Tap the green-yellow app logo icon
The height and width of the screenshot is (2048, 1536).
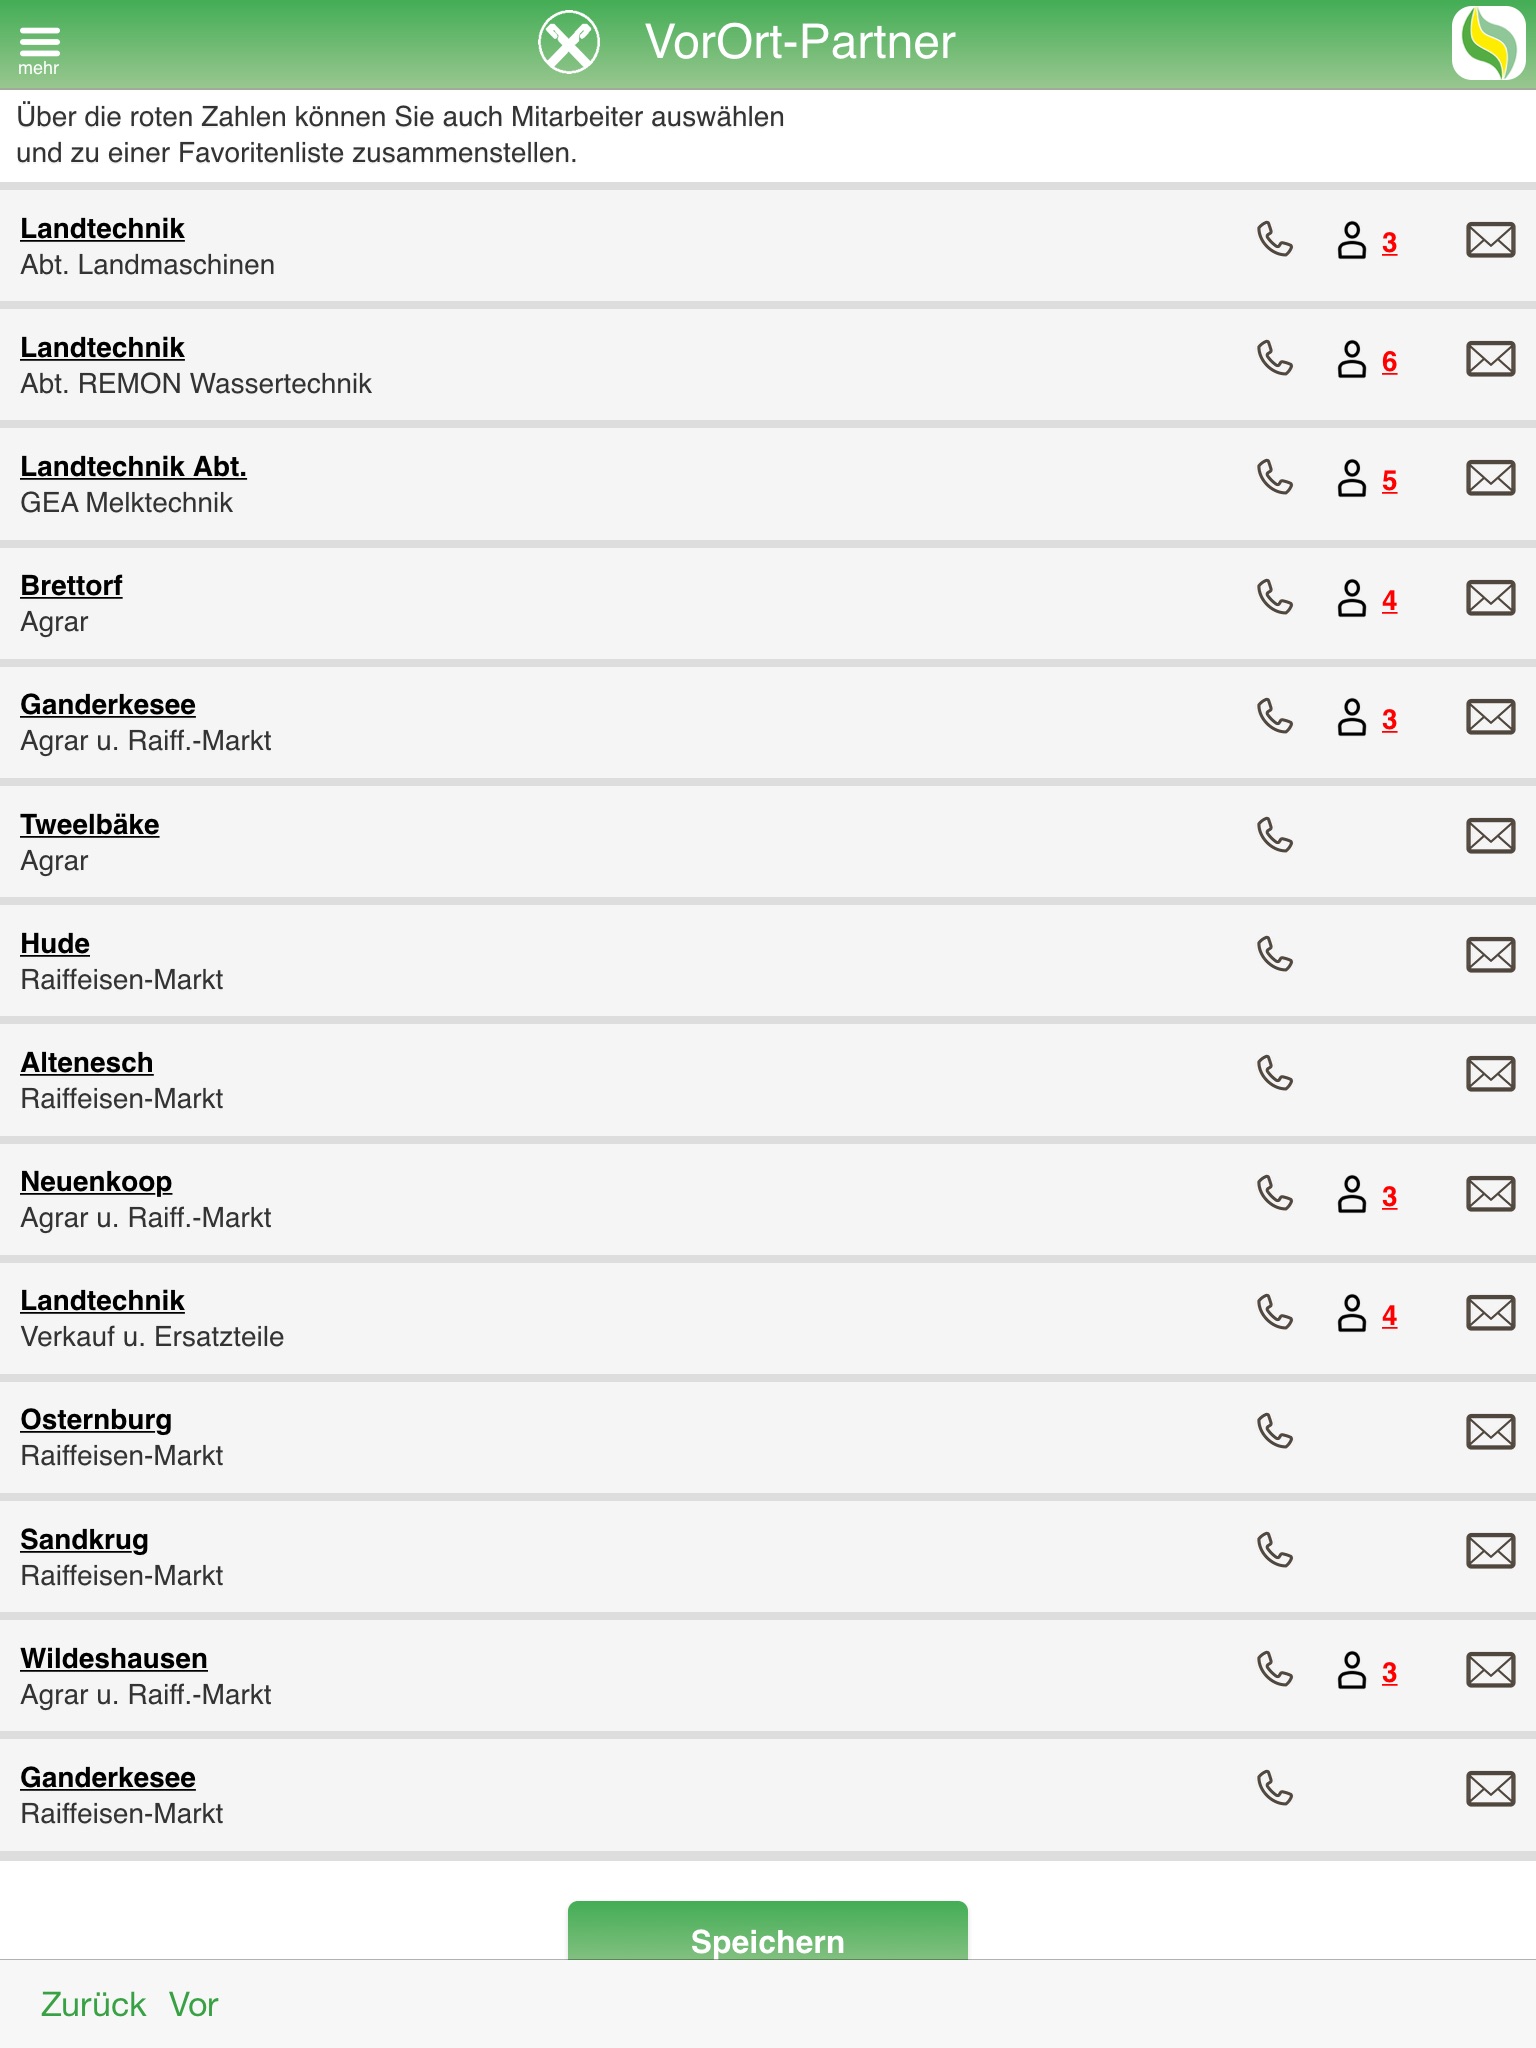[x=1488, y=42]
